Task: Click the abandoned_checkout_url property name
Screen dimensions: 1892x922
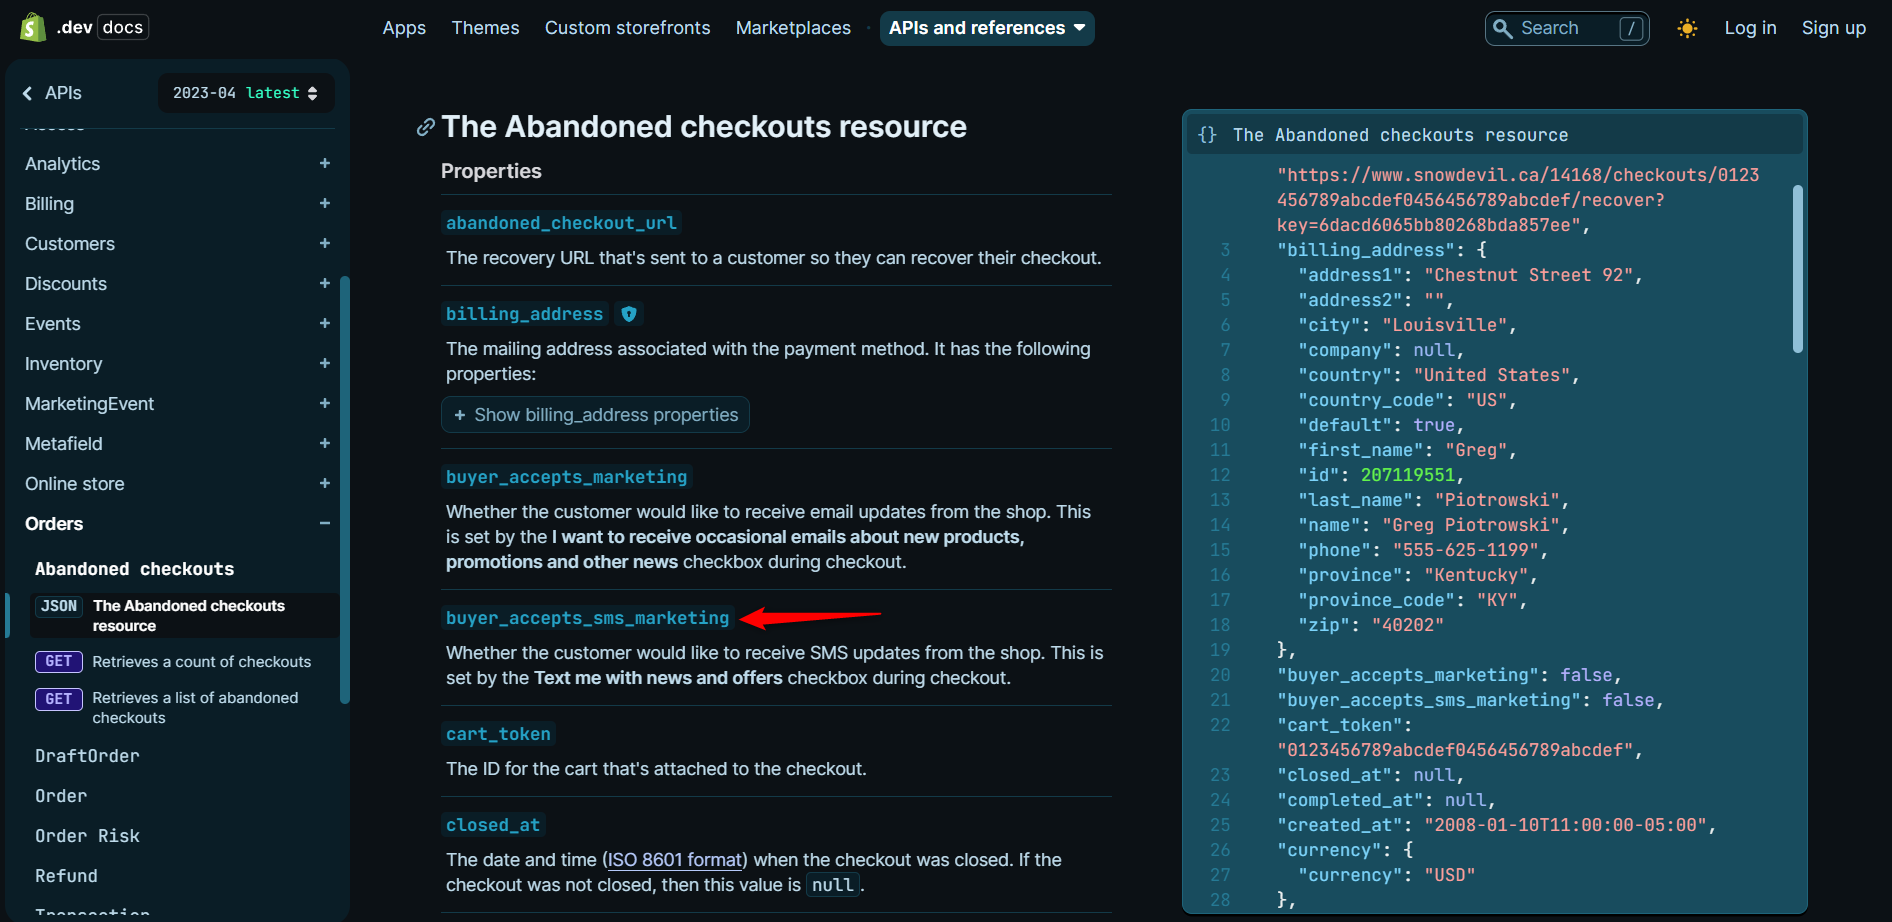Action: coord(561,223)
